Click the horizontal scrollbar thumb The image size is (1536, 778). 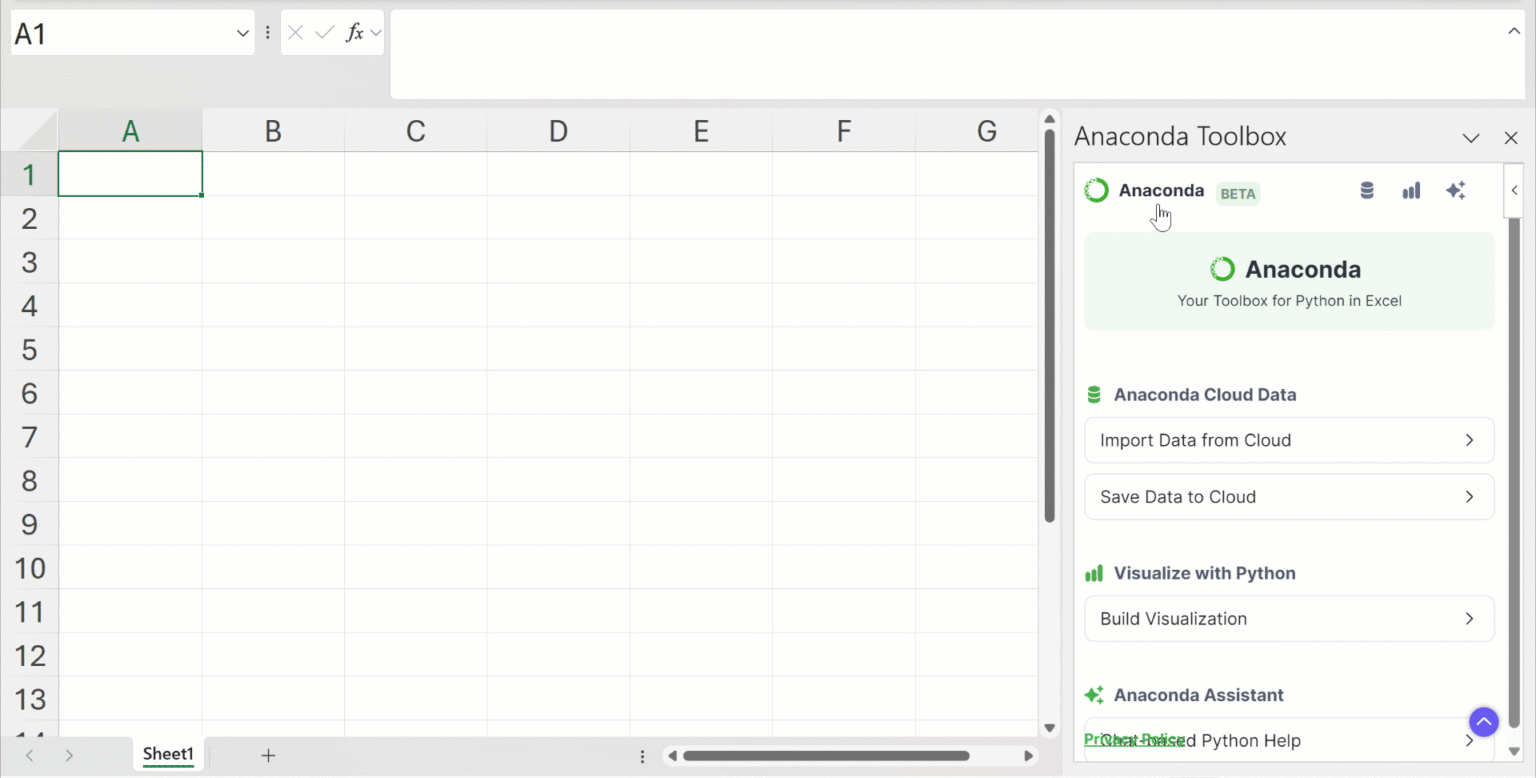pos(826,756)
